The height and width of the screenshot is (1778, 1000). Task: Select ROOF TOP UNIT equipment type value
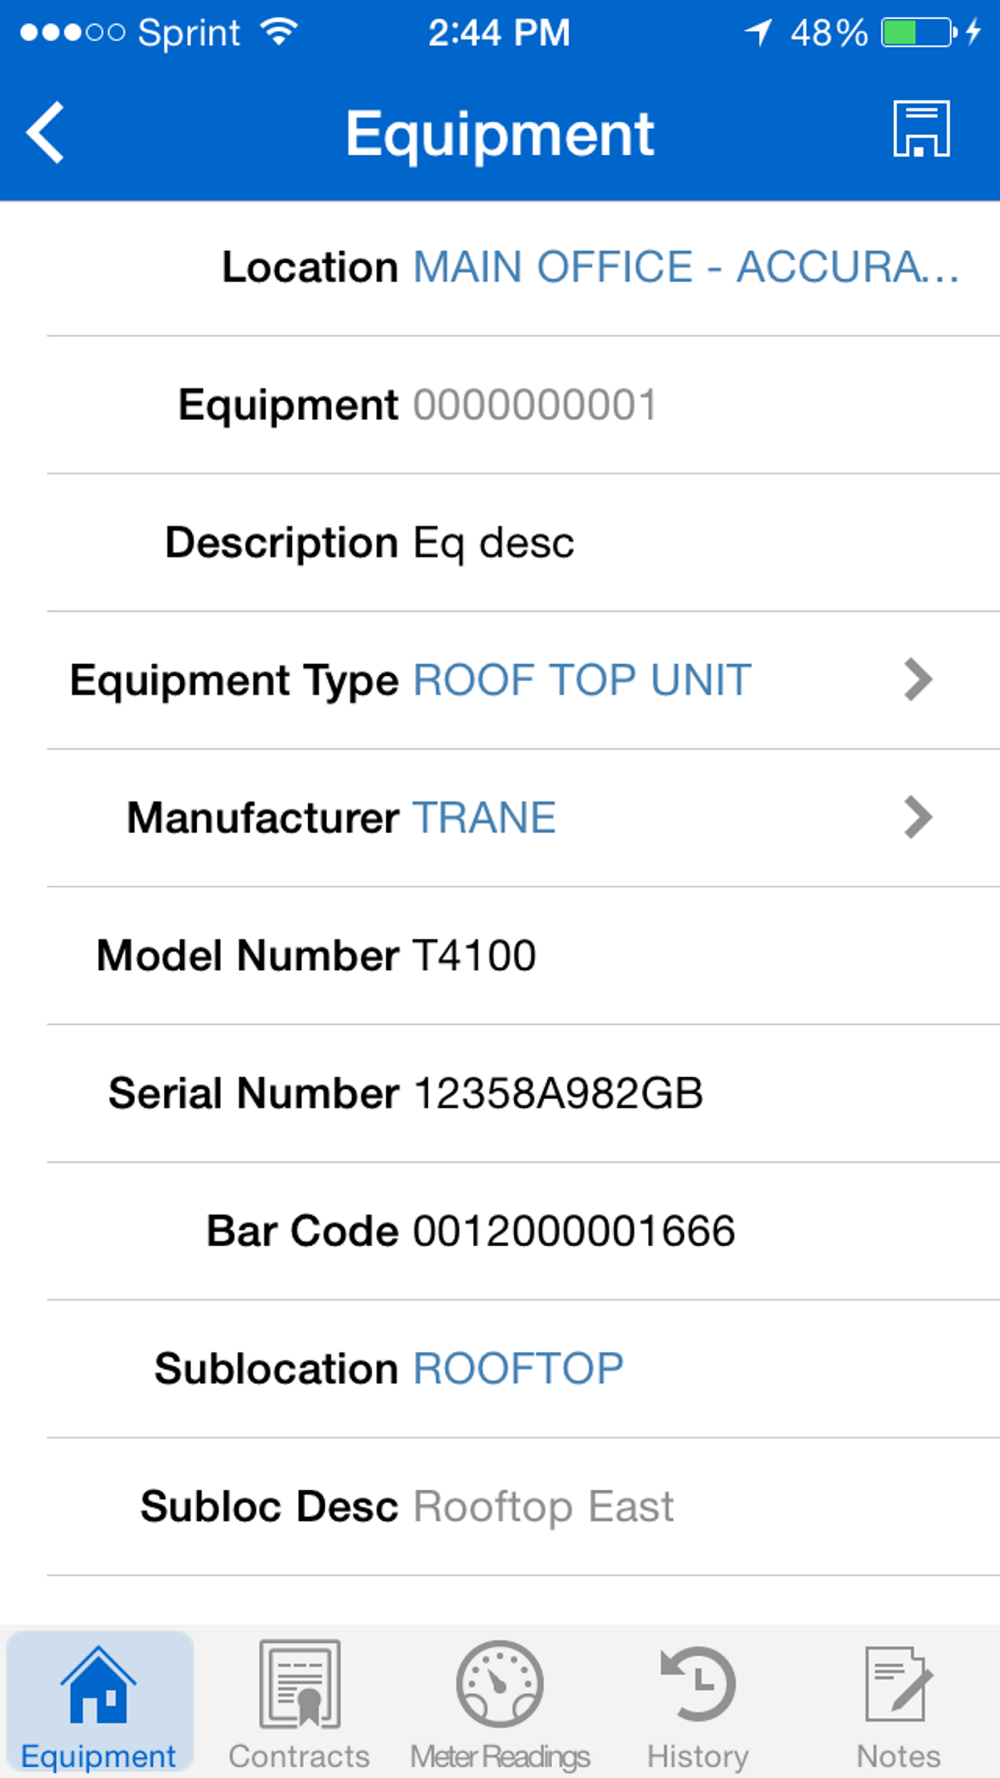click(582, 680)
